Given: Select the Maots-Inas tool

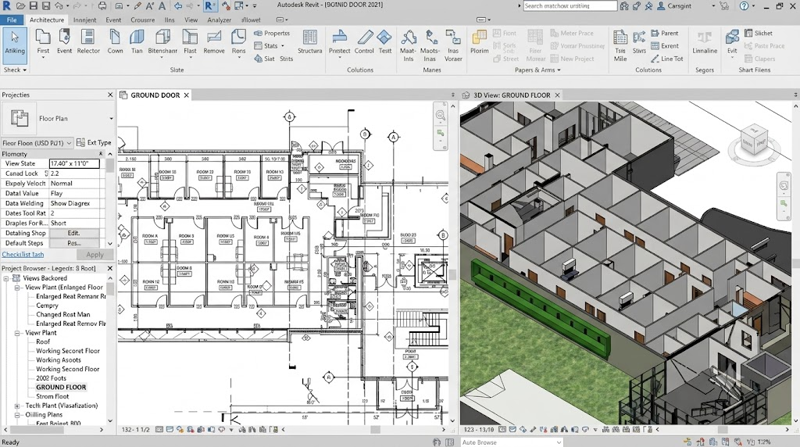Looking at the screenshot, I should pyautogui.click(x=430, y=45).
